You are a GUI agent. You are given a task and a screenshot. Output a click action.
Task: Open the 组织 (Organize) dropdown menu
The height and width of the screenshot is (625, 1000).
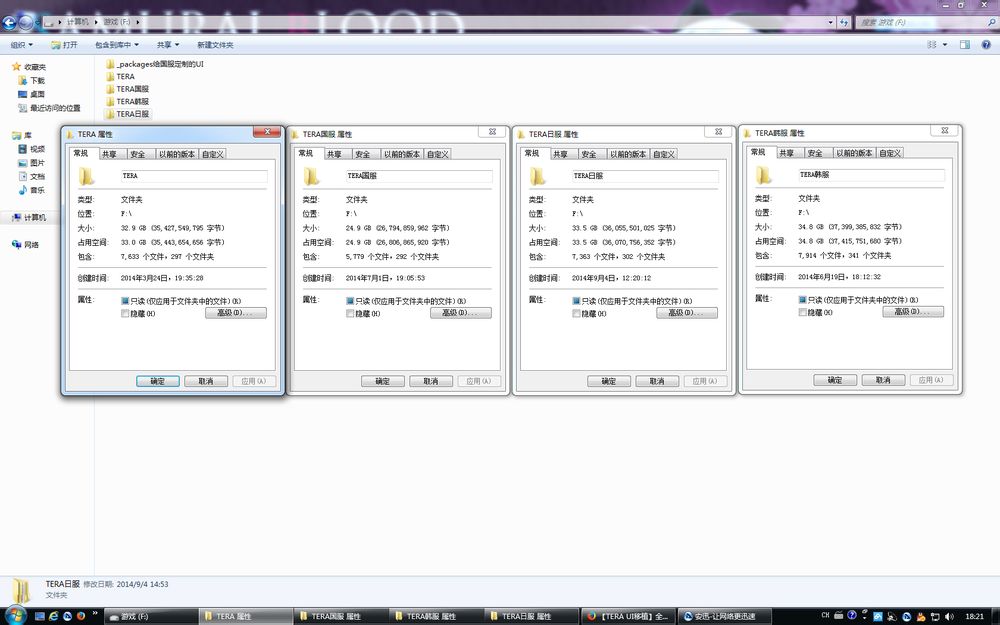point(22,45)
